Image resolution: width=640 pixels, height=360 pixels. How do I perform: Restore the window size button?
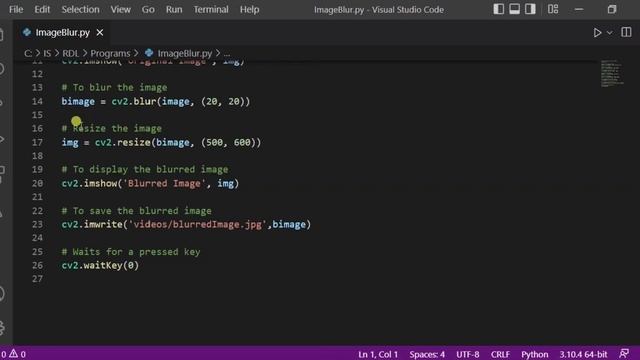click(x=611, y=9)
